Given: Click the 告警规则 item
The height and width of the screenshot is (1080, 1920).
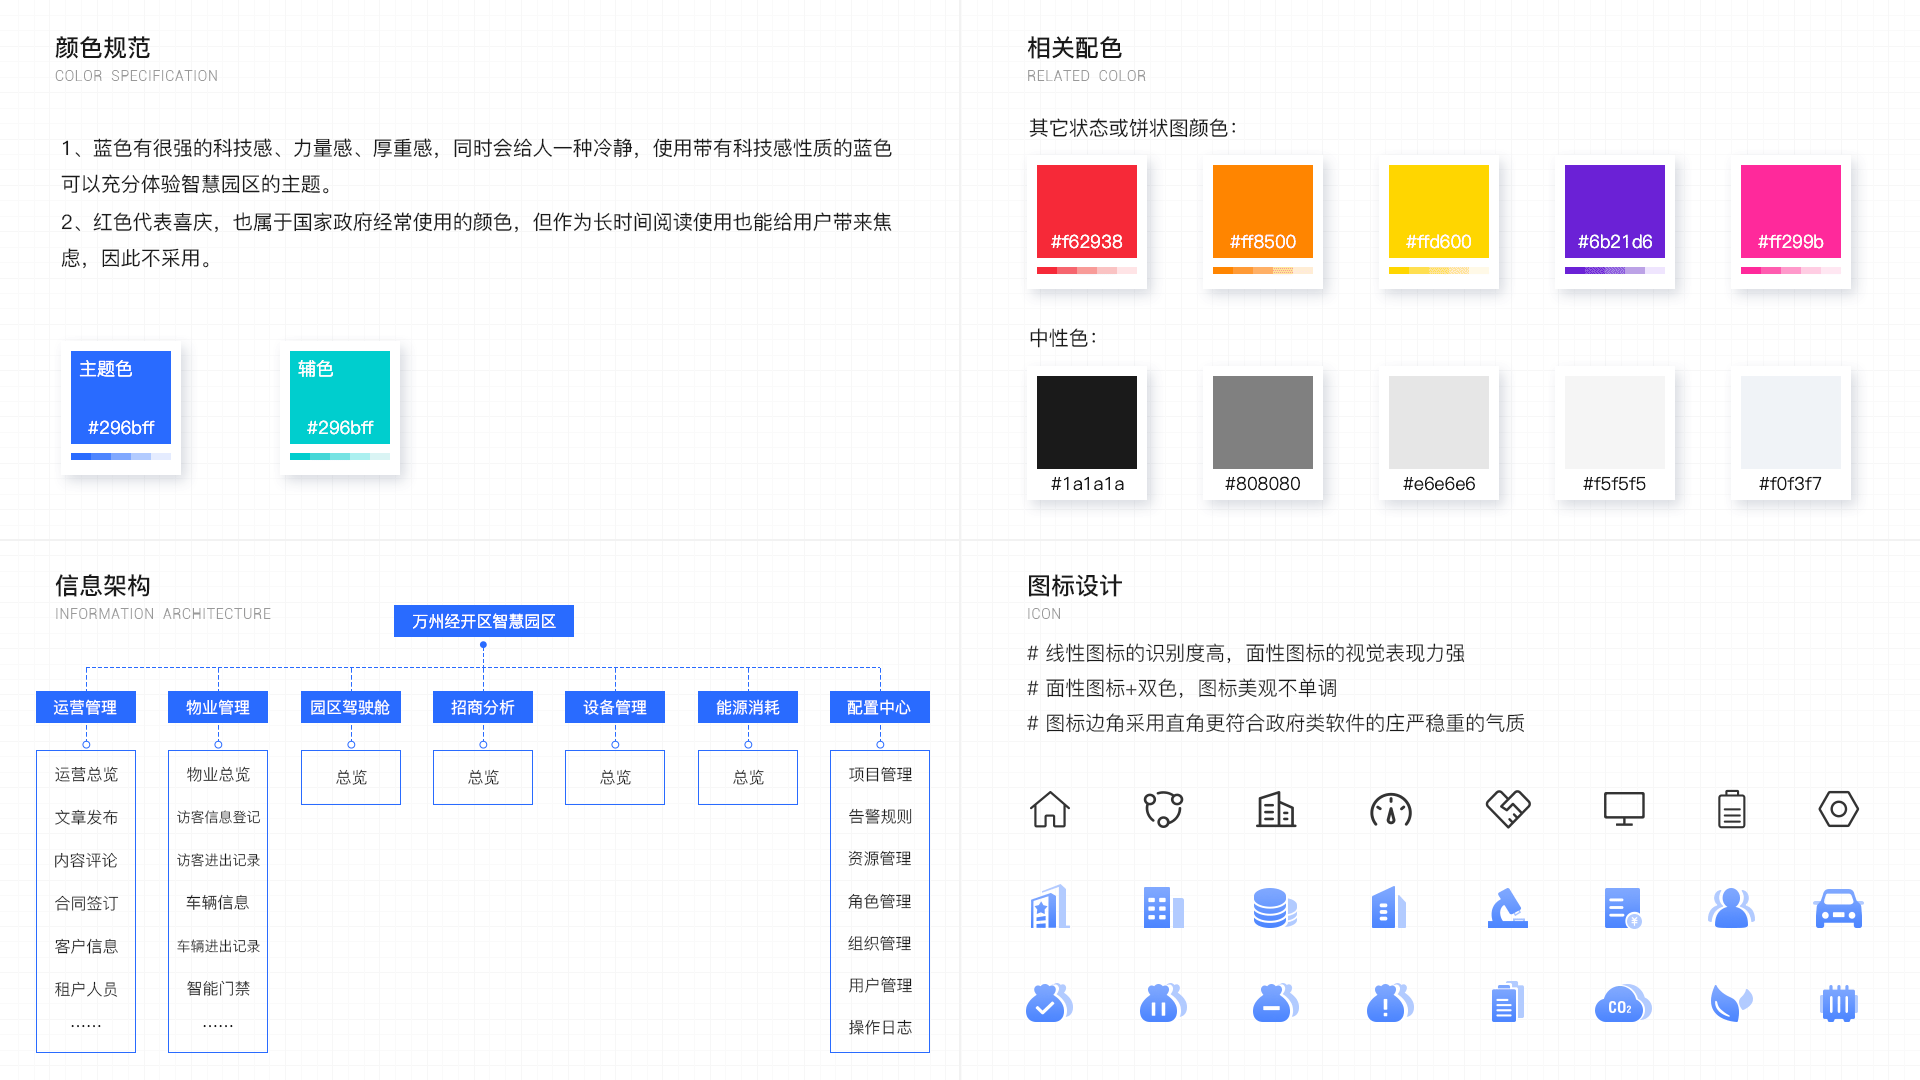Looking at the screenshot, I should (880, 816).
